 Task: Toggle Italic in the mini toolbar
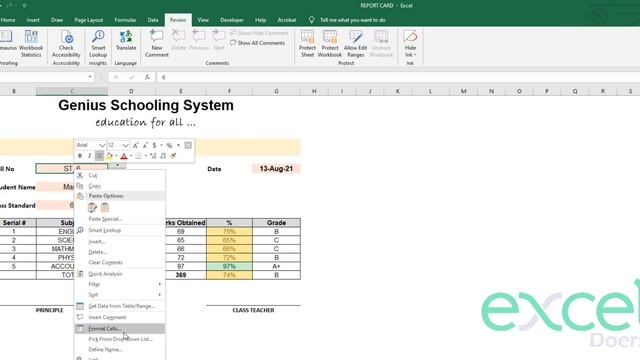click(x=89, y=156)
